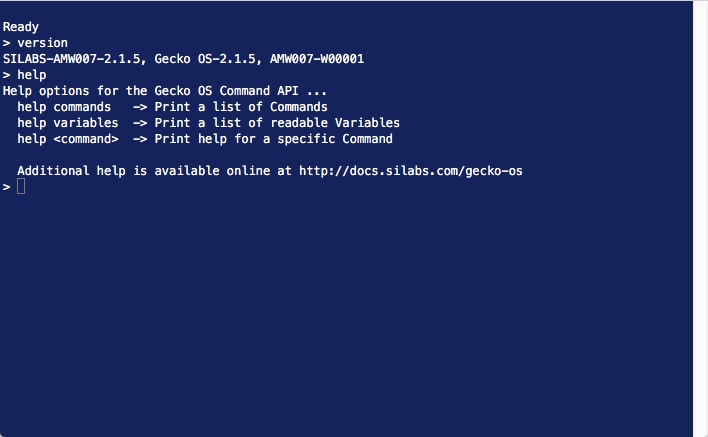The width and height of the screenshot is (708, 437).
Task: Click the '->' arrow after 'help commands'
Action: point(140,107)
